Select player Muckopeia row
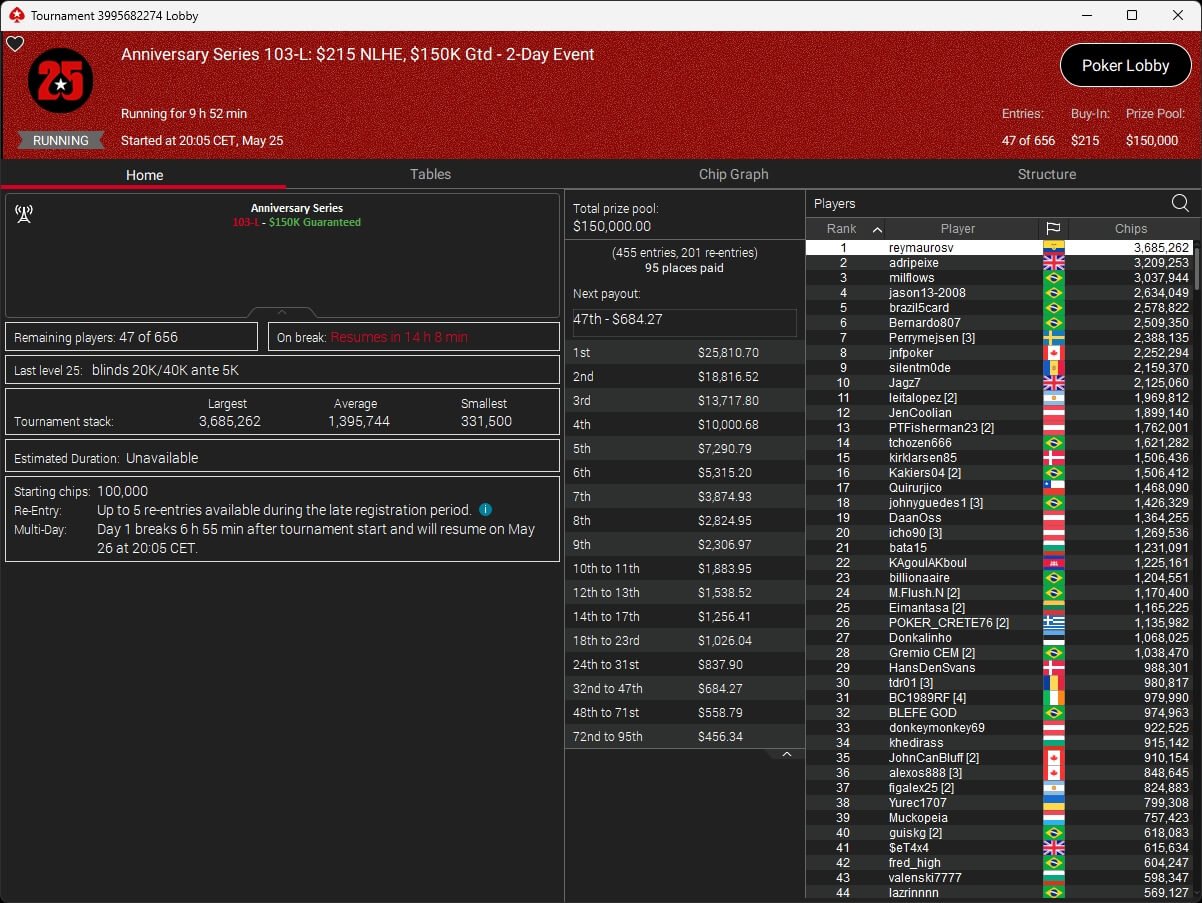The image size is (1202, 903). point(1000,818)
